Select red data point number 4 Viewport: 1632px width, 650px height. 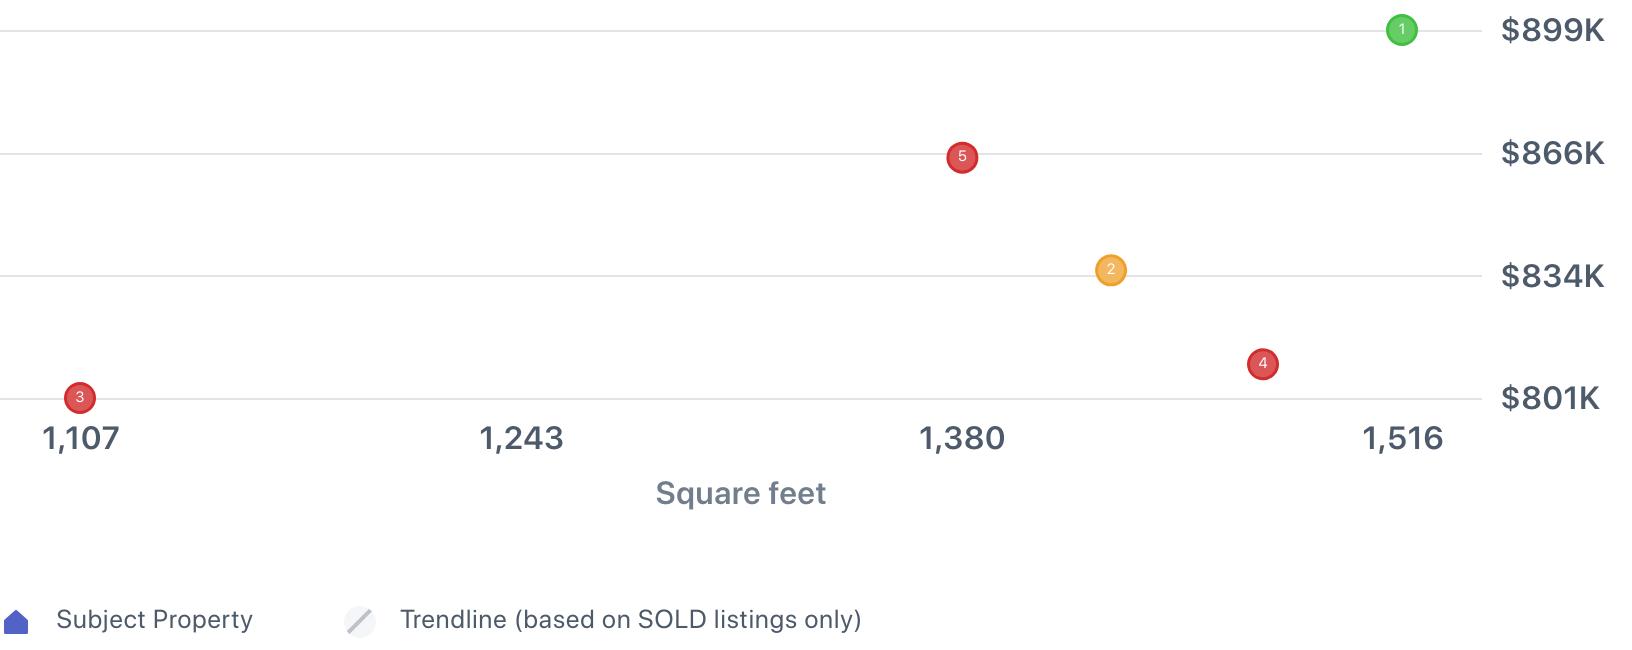[x=1262, y=364]
